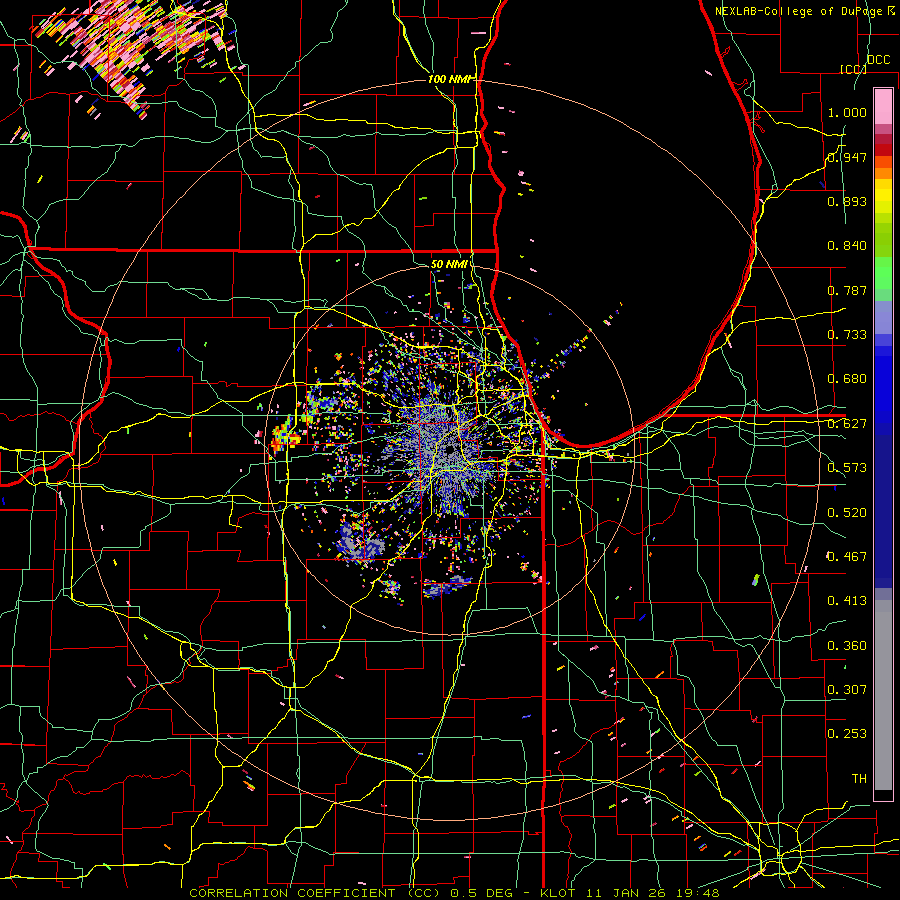The width and height of the screenshot is (900, 900).
Task: Click the 50 NMI range ring label
Action: 449,264
